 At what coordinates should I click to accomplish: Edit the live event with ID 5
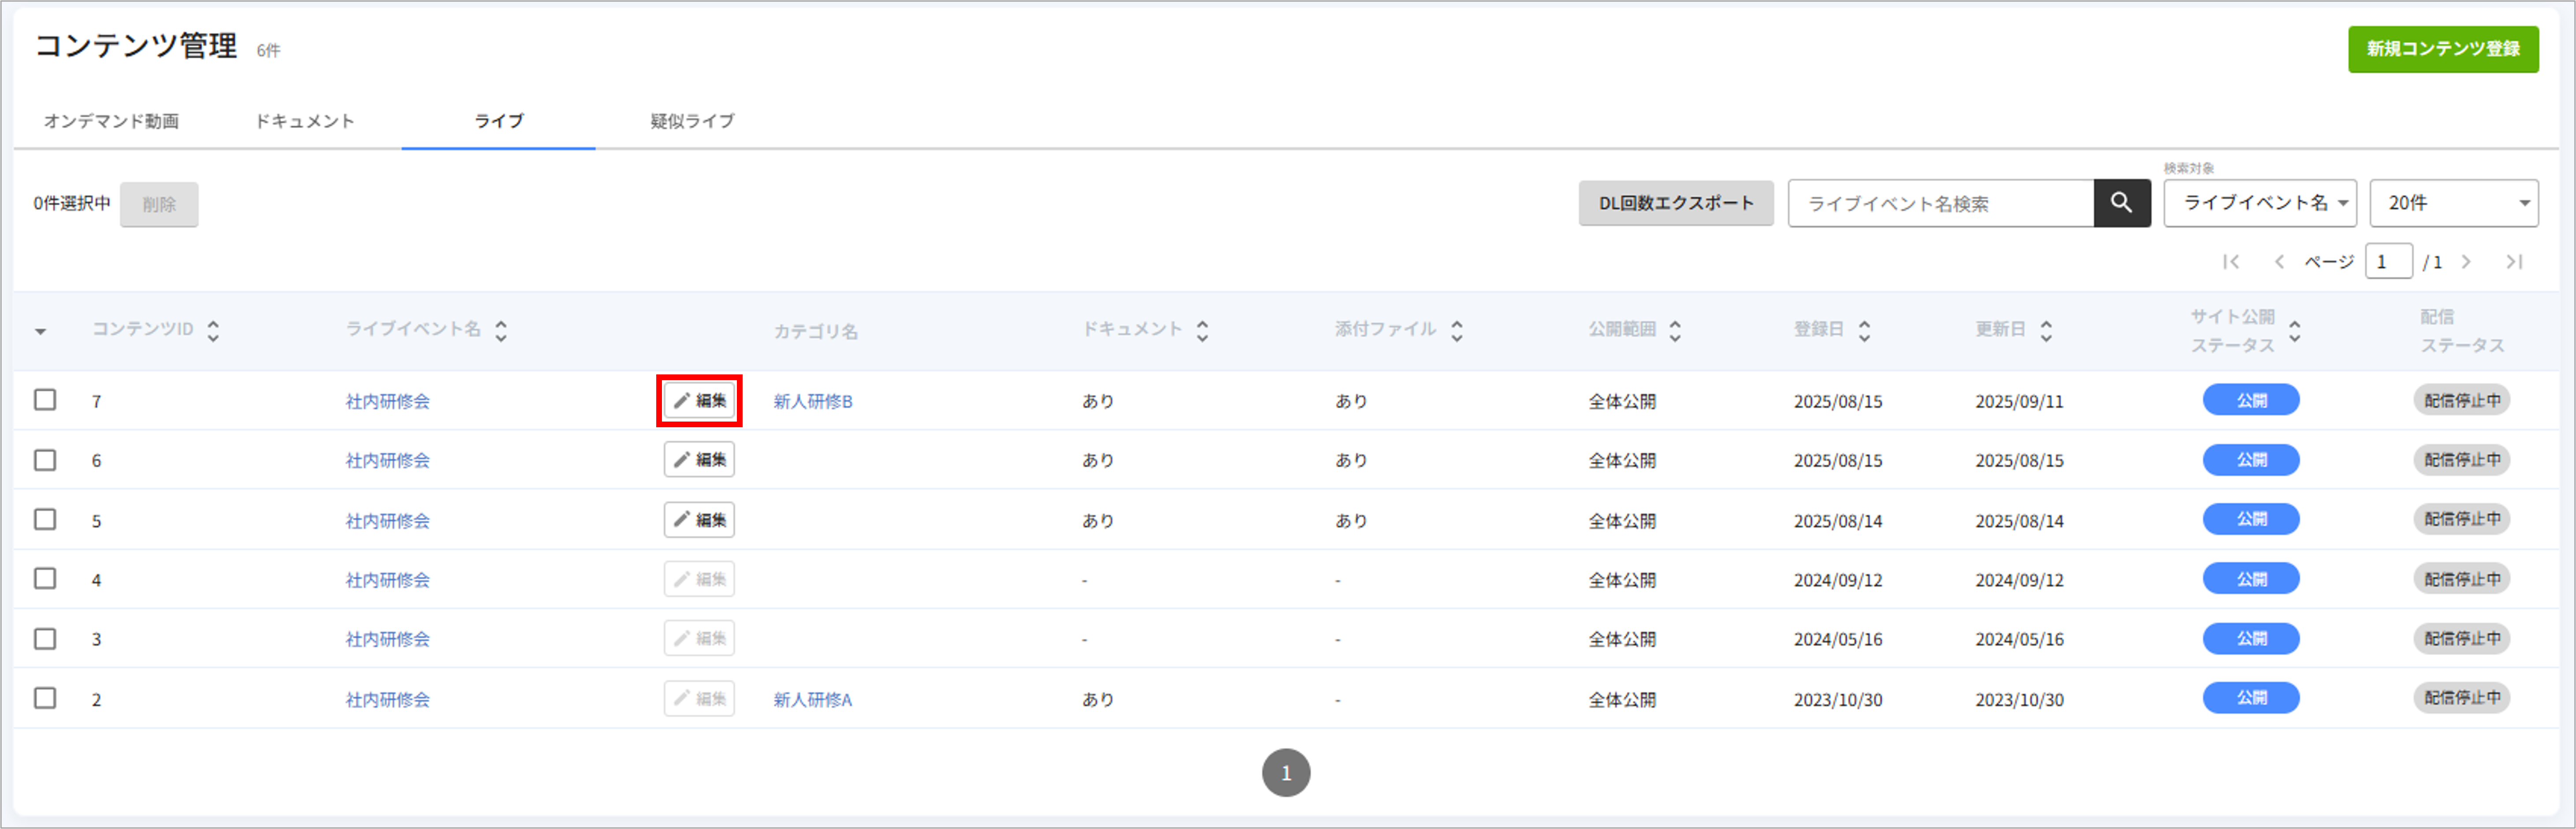point(699,520)
